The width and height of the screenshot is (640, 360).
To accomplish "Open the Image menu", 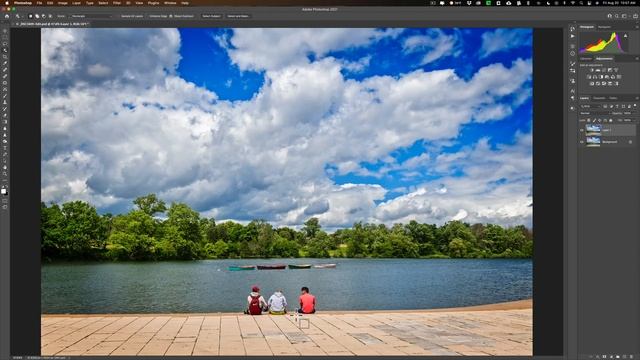I will point(62,3).
